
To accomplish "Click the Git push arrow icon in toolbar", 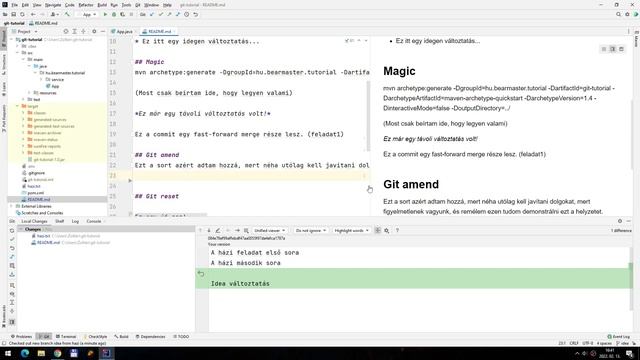I will 169,14.
